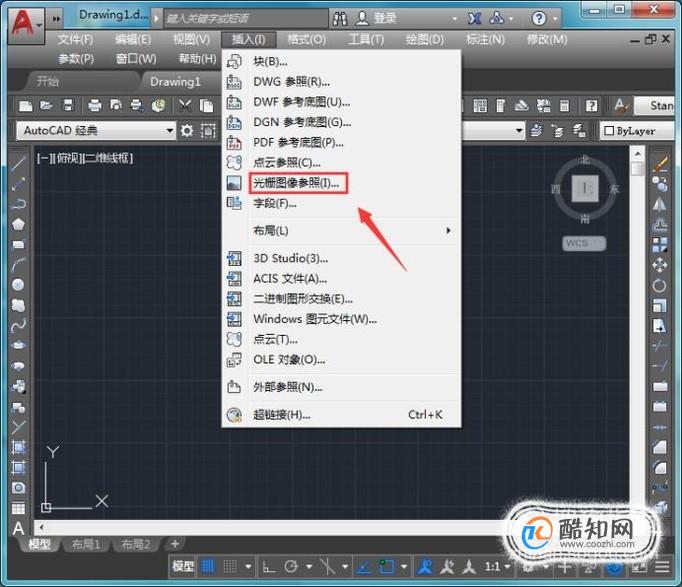Expand the quick access toolbar arrows
Image resolution: width=682 pixels, height=587 pixels.
tap(56, 19)
